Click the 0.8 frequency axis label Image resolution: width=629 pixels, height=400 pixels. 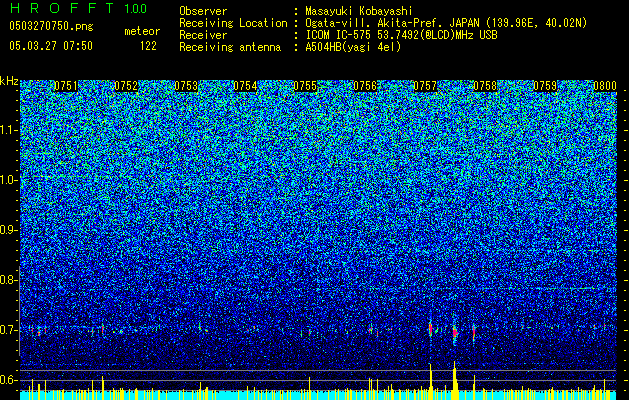(8, 280)
